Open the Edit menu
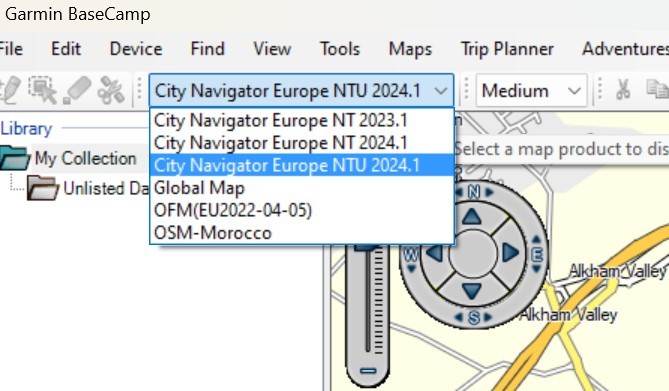Screen dimensions: 669x391 click(x=66, y=49)
